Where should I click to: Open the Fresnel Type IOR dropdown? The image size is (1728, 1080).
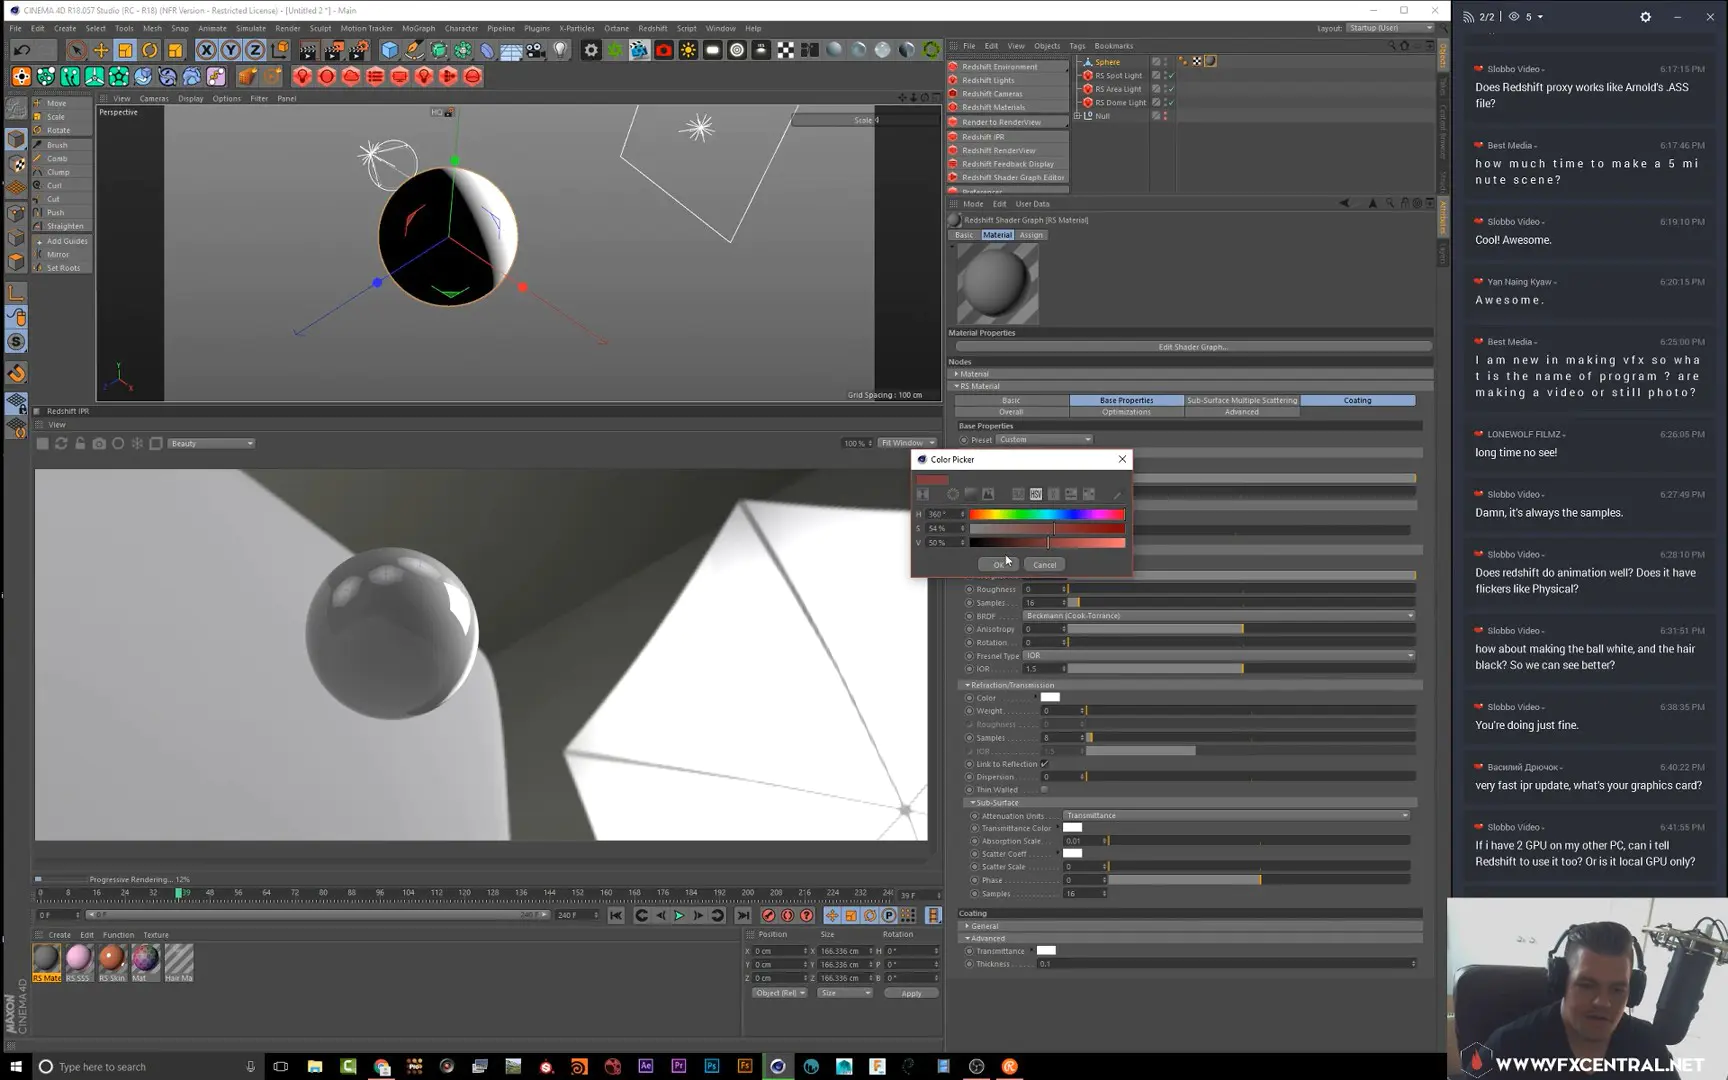click(1219, 656)
